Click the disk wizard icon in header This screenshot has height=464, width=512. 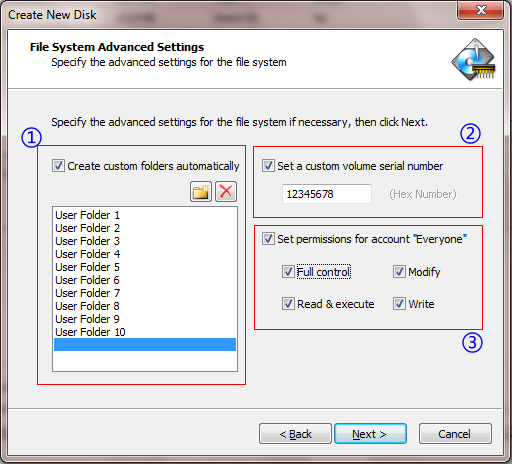pyautogui.click(x=474, y=60)
